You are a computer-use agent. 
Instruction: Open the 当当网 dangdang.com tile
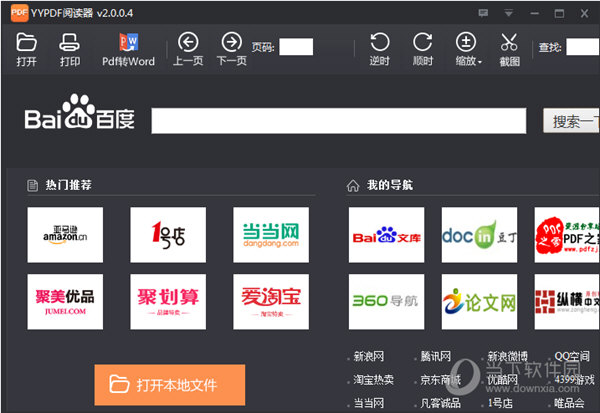coord(271,235)
